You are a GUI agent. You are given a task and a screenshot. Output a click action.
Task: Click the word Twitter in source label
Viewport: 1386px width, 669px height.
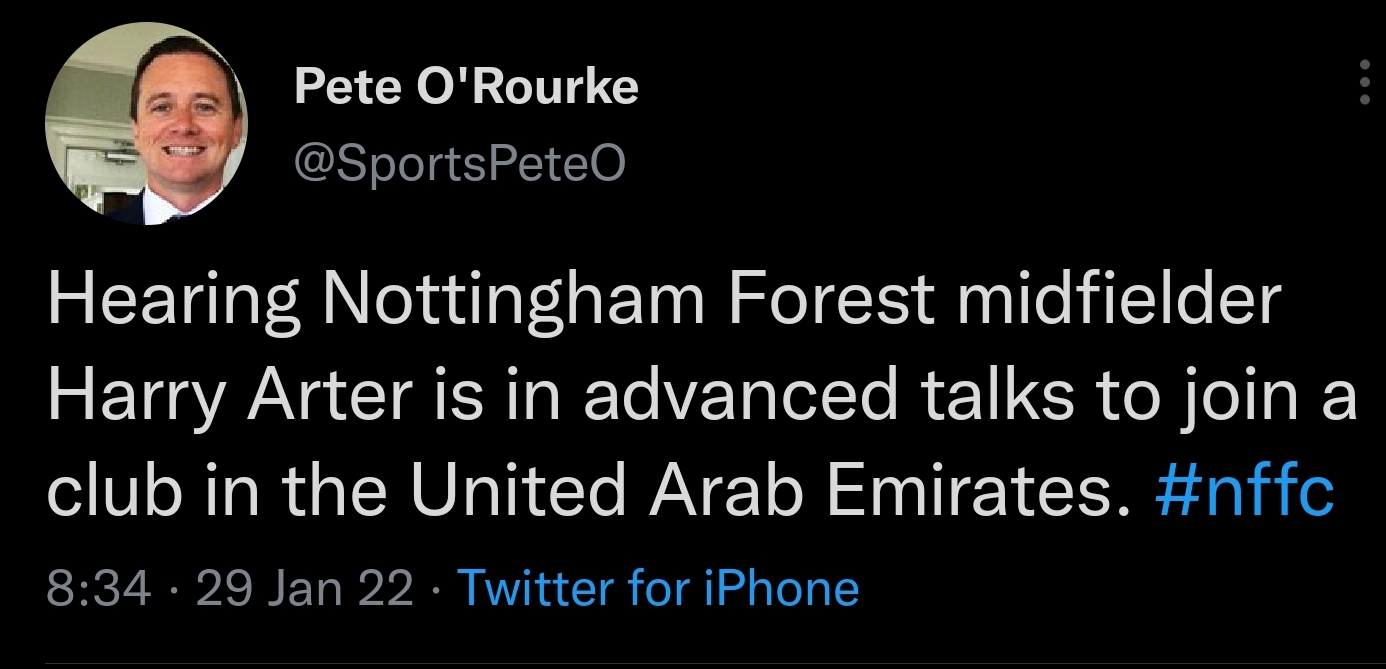[535, 588]
